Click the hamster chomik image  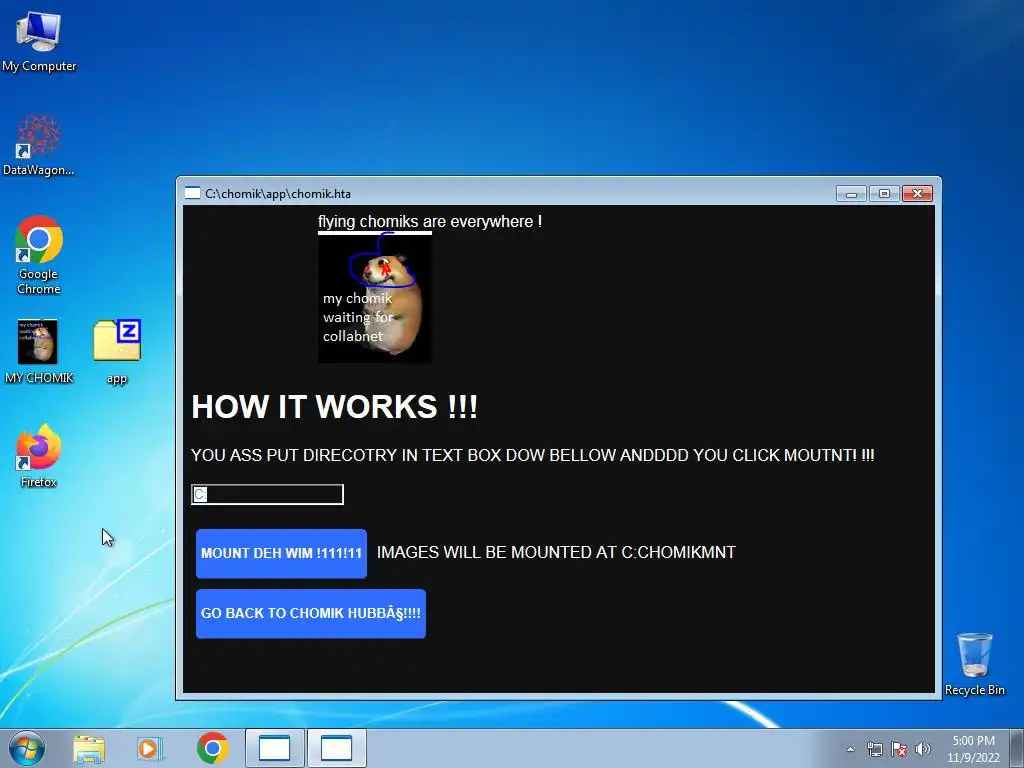click(x=374, y=298)
